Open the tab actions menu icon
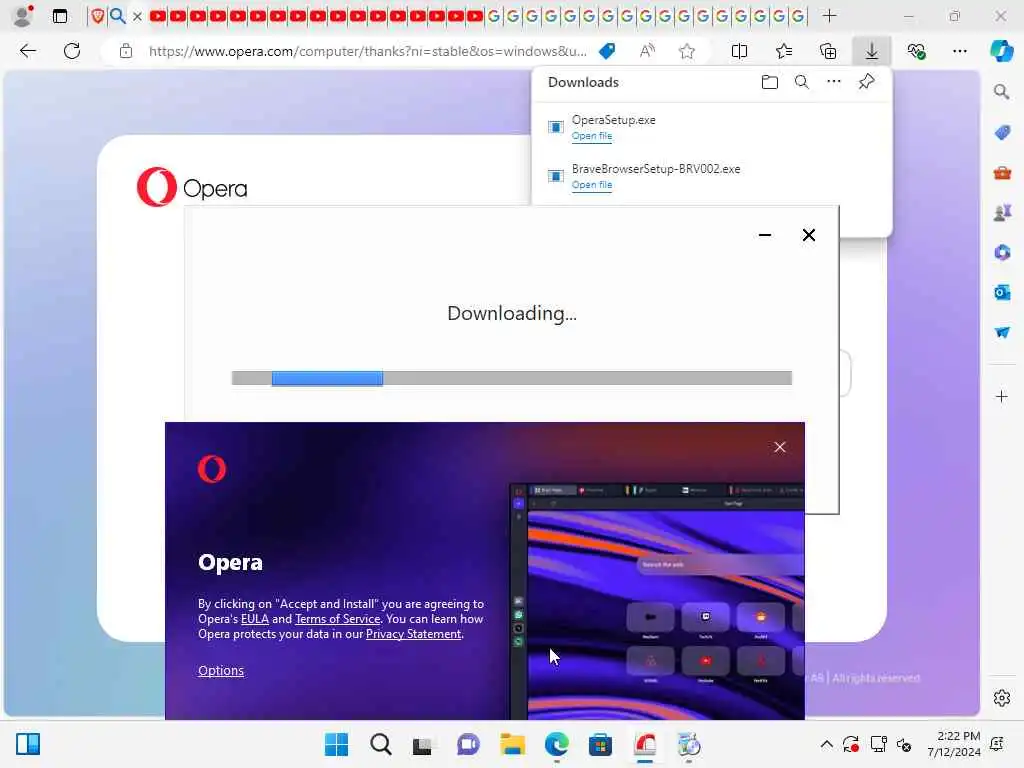This screenshot has height=768, width=1024. [59, 16]
